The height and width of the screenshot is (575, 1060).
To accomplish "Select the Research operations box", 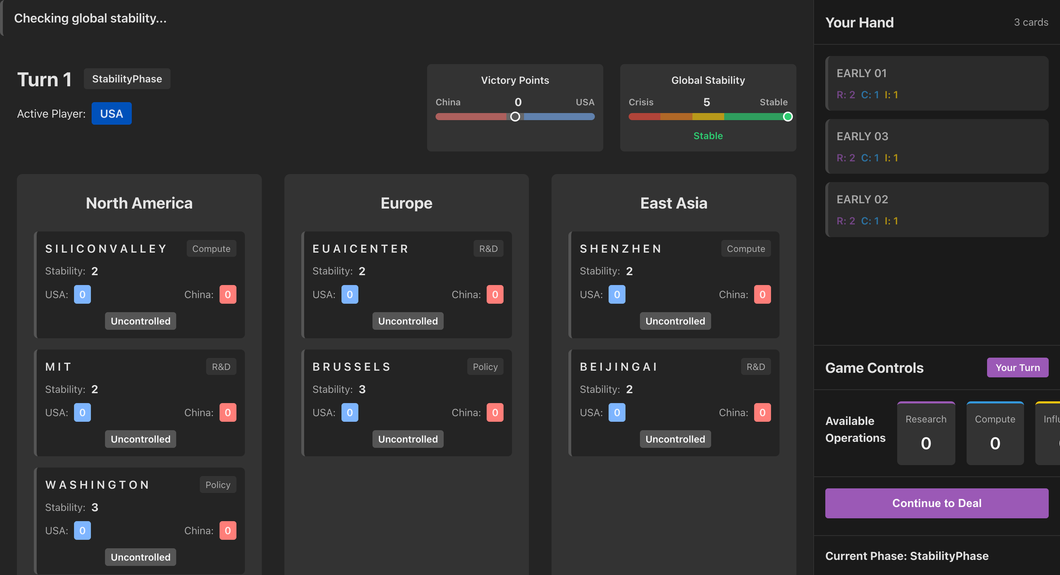I will tap(926, 433).
